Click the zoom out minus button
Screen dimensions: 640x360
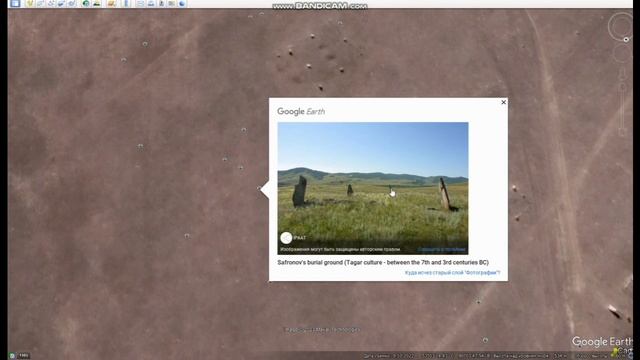622,133
